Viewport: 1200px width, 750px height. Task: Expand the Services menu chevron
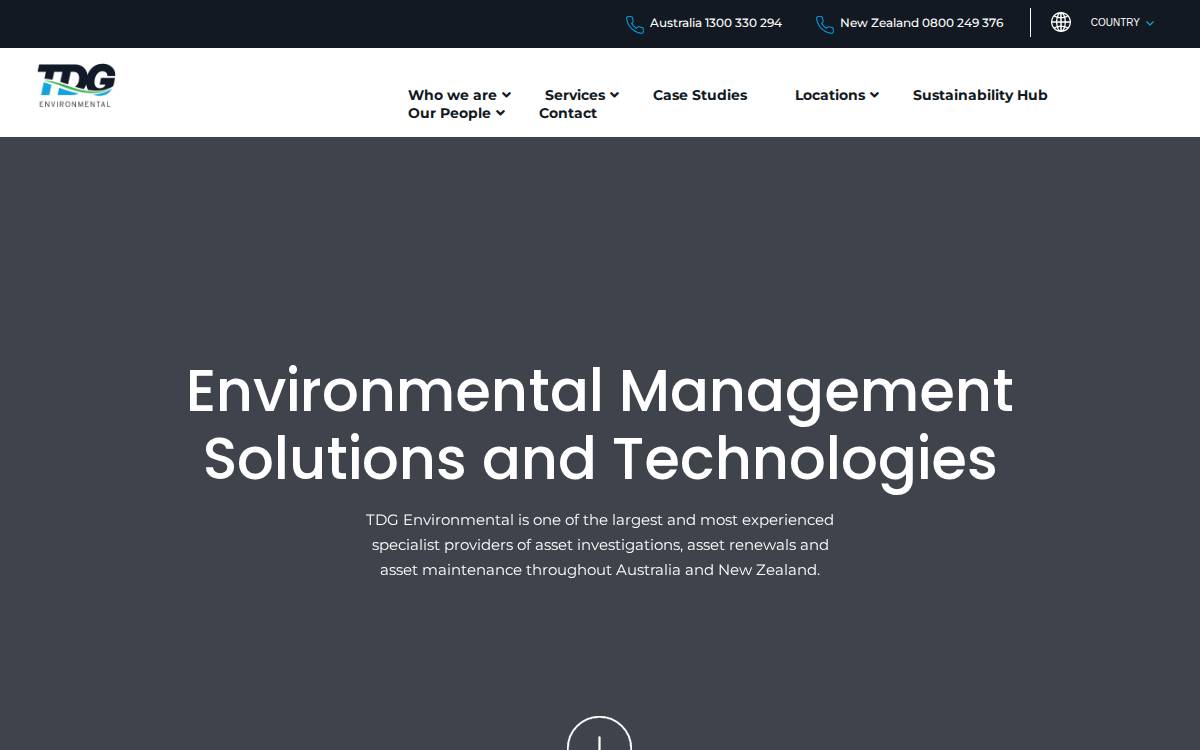(614, 95)
